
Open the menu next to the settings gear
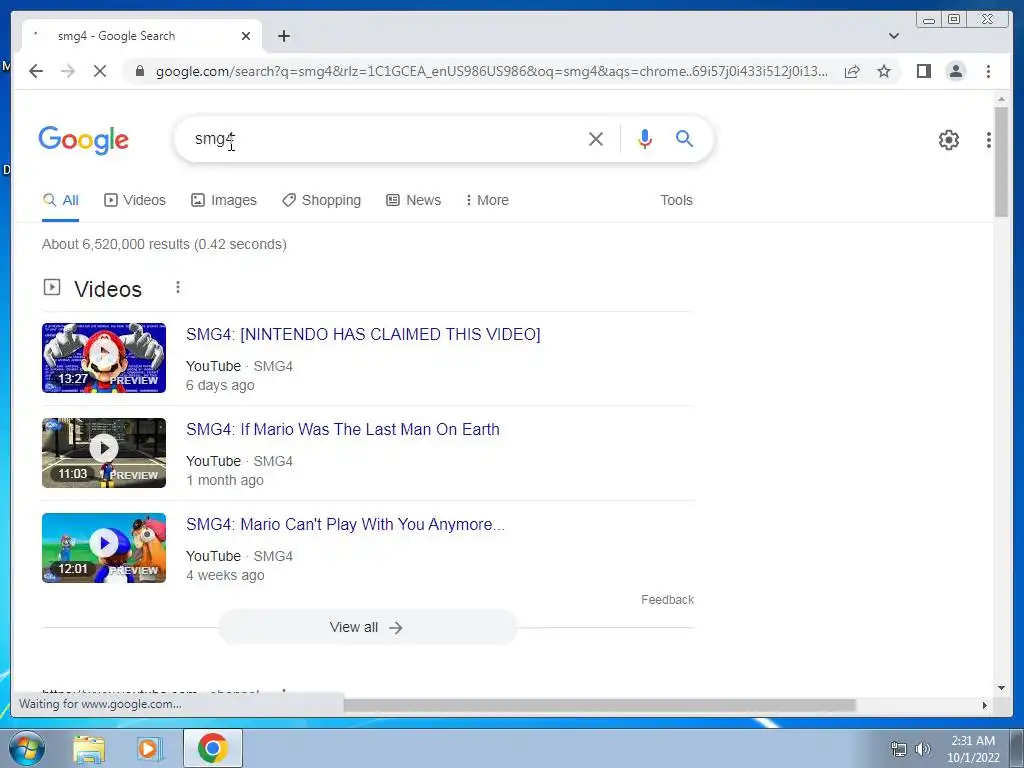988,140
